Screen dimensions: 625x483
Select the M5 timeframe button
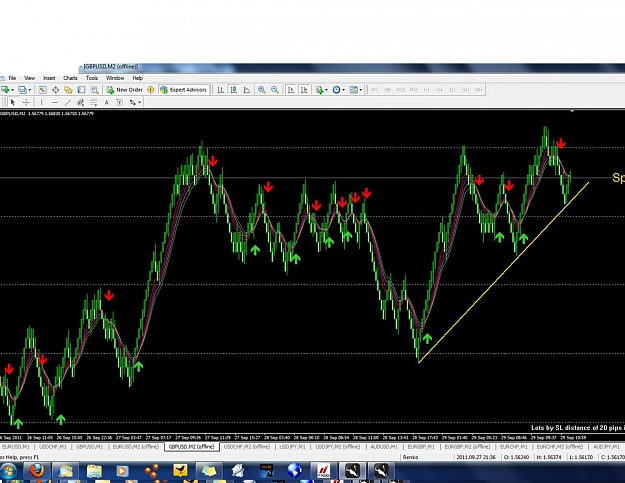click(x=387, y=90)
